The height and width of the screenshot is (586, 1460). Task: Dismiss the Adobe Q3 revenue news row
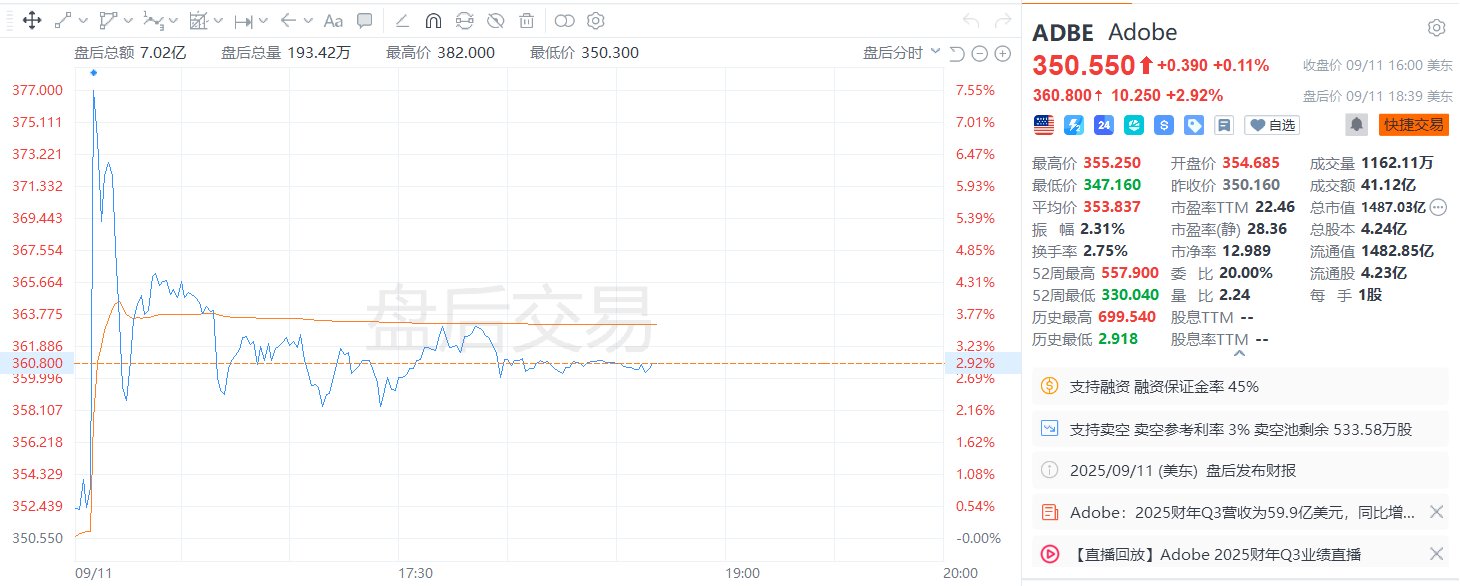(1436, 512)
